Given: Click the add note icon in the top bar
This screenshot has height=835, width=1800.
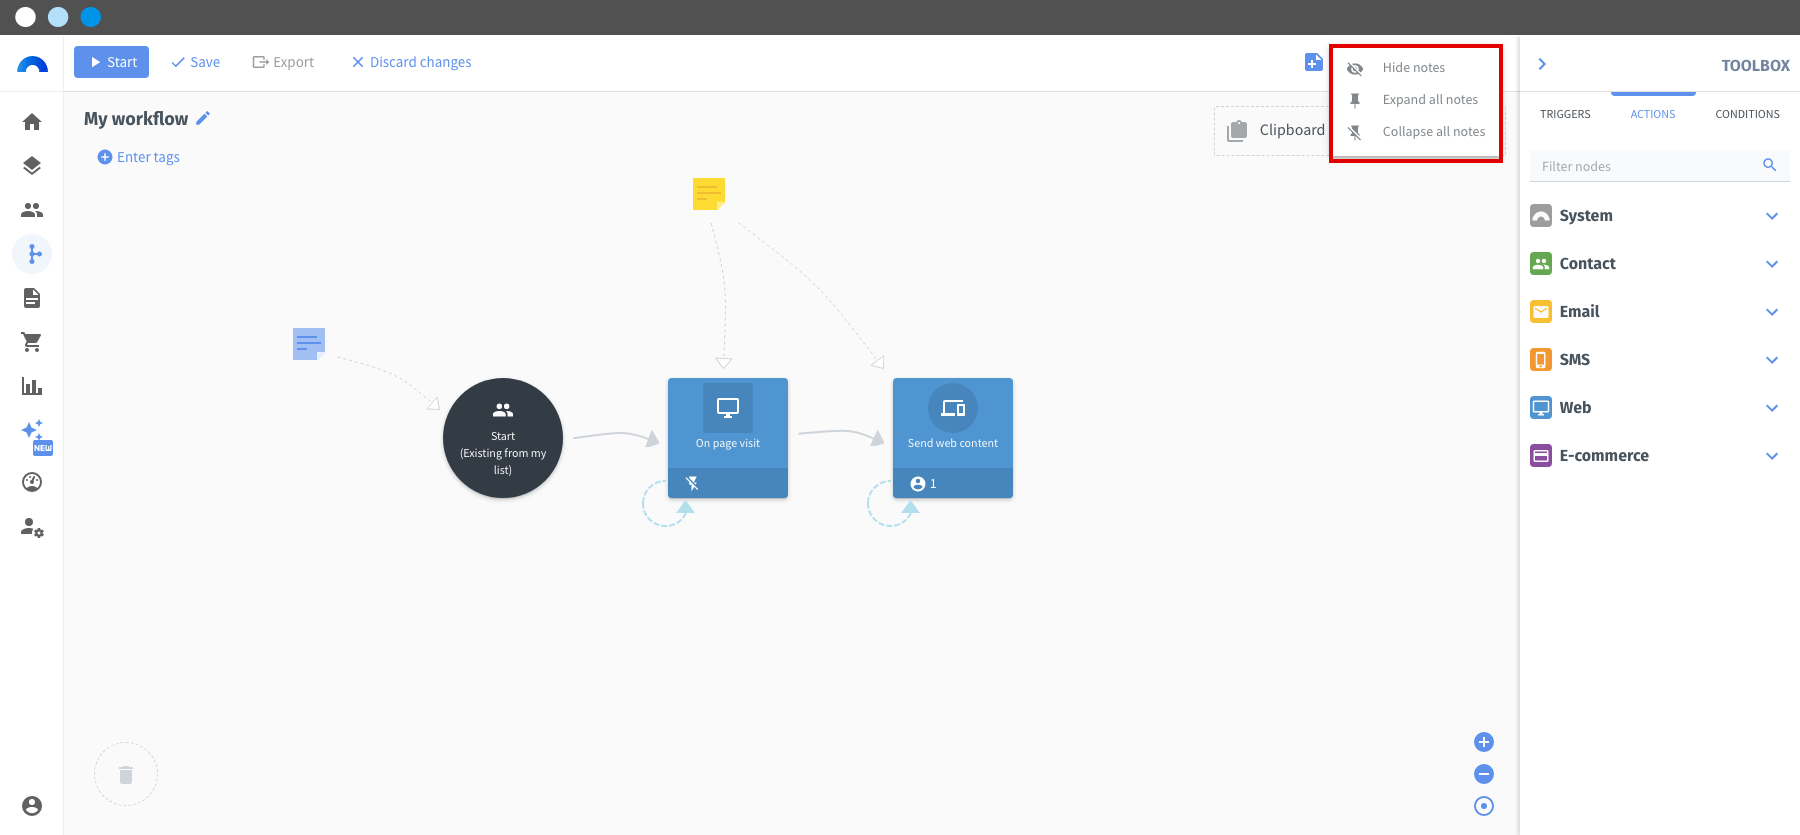Looking at the screenshot, I should (x=1314, y=62).
